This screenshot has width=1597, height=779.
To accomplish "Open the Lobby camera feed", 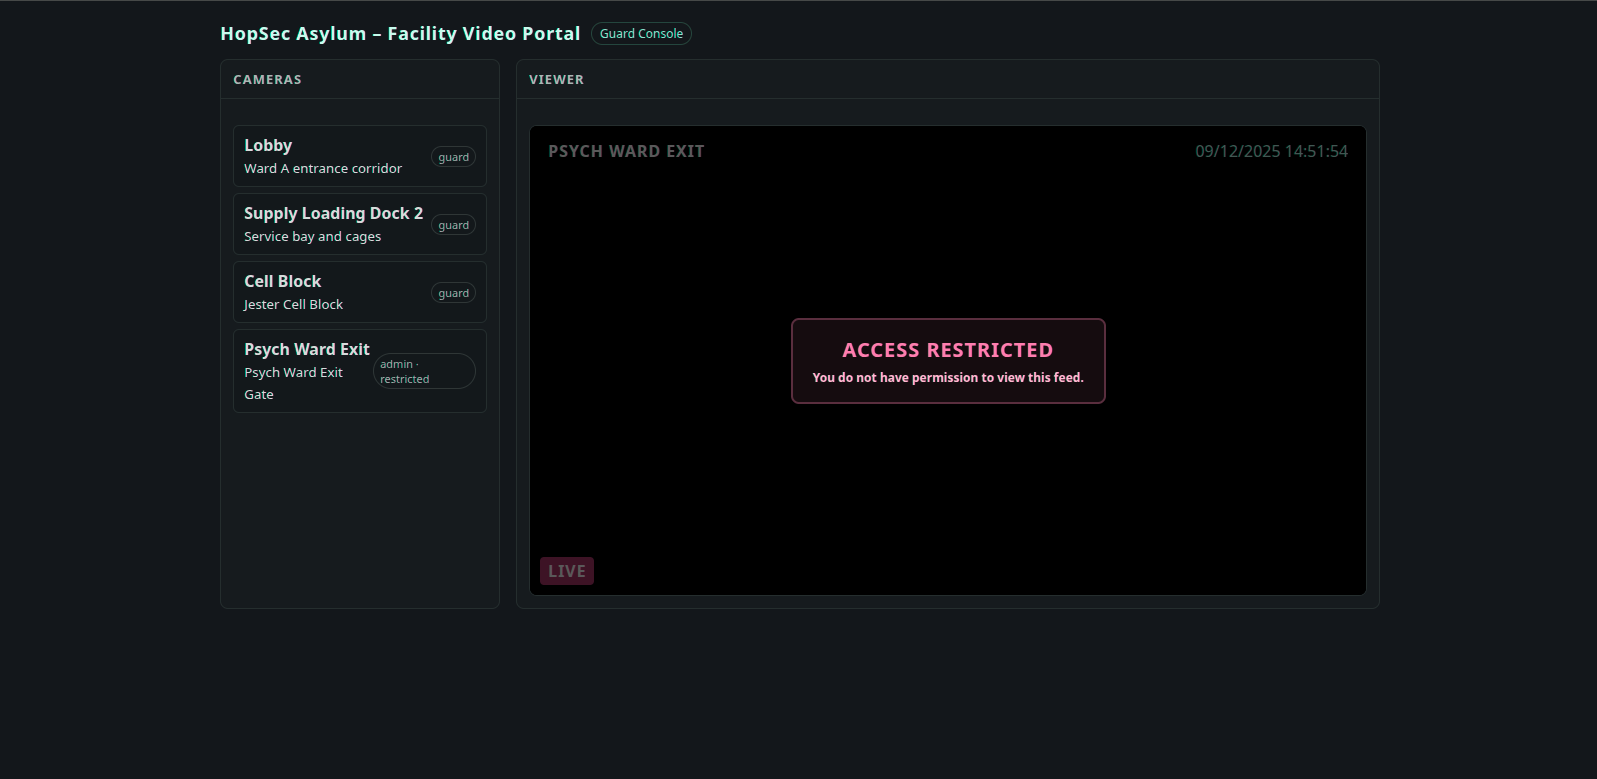I will (x=268, y=146).
